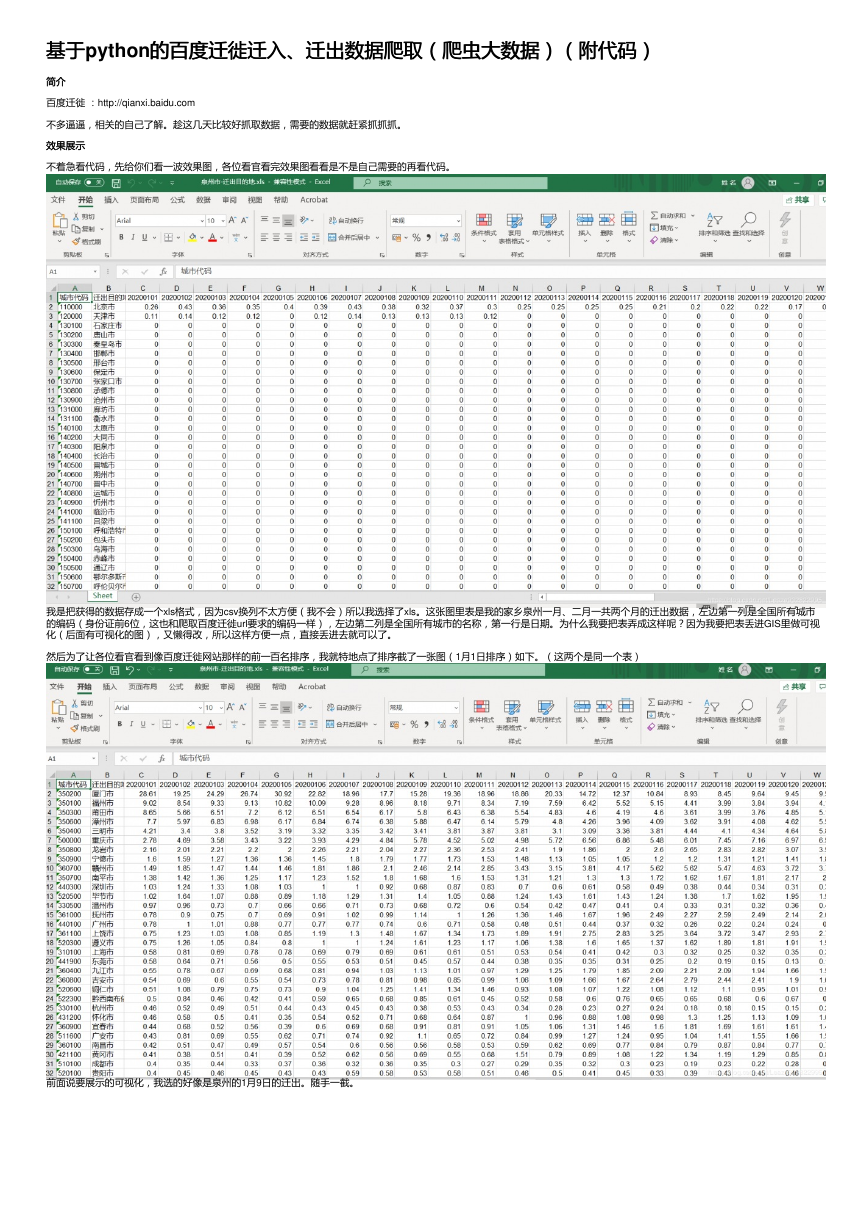
Task: Click Paste icon in first Excel ribbon
Action: (59, 219)
